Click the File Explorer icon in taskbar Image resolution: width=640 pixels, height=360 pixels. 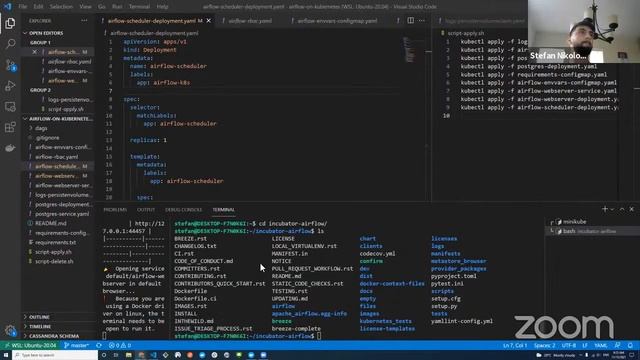[x=129, y=355]
